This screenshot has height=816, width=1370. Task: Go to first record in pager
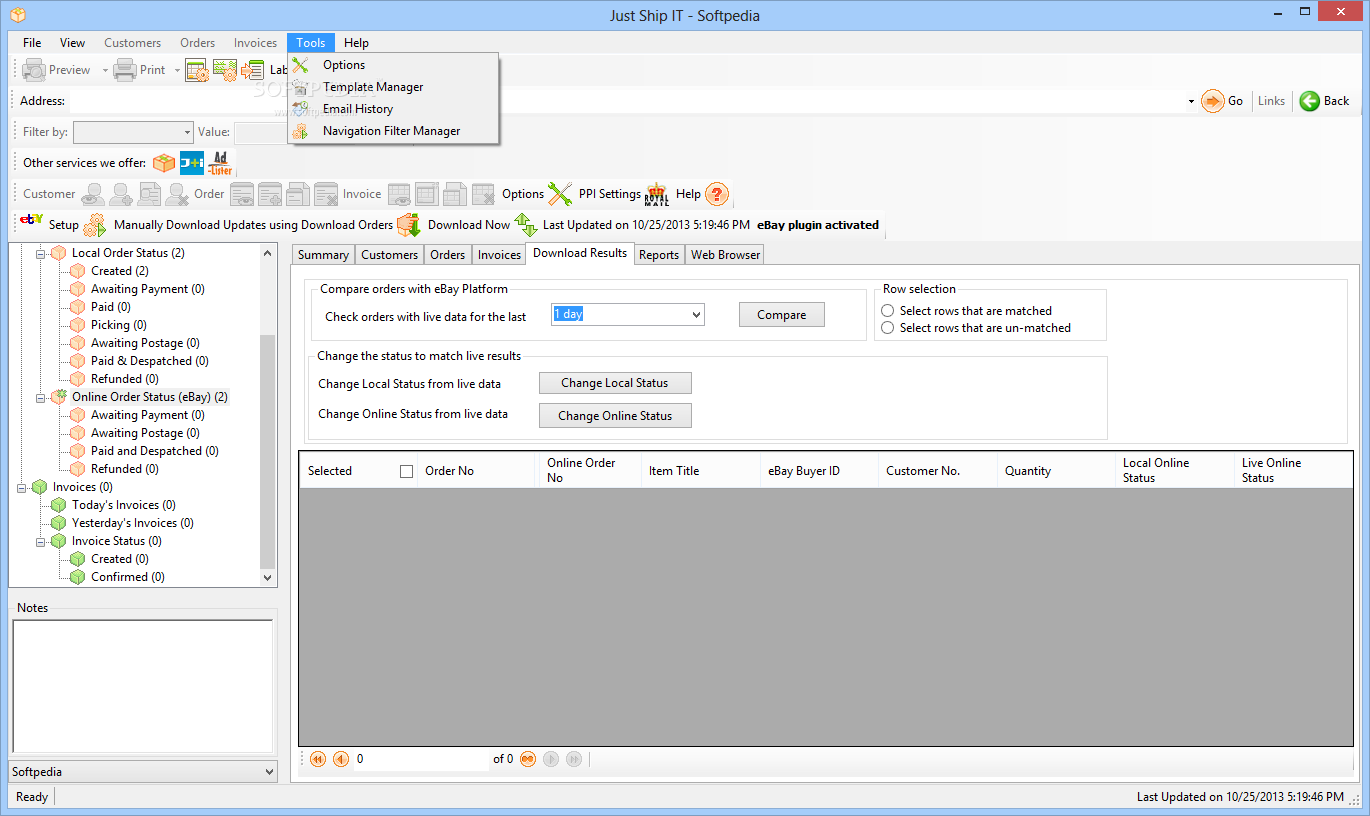pos(318,759)
